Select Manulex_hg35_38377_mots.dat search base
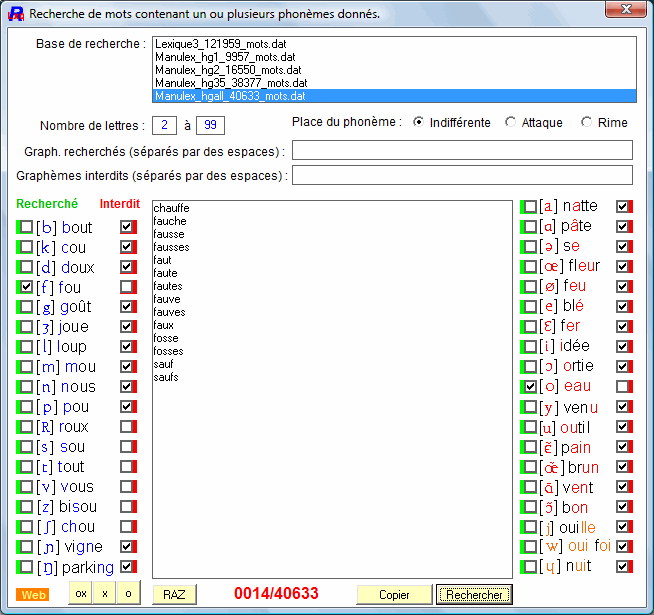654x615 pixels. [x=394, y=83]
